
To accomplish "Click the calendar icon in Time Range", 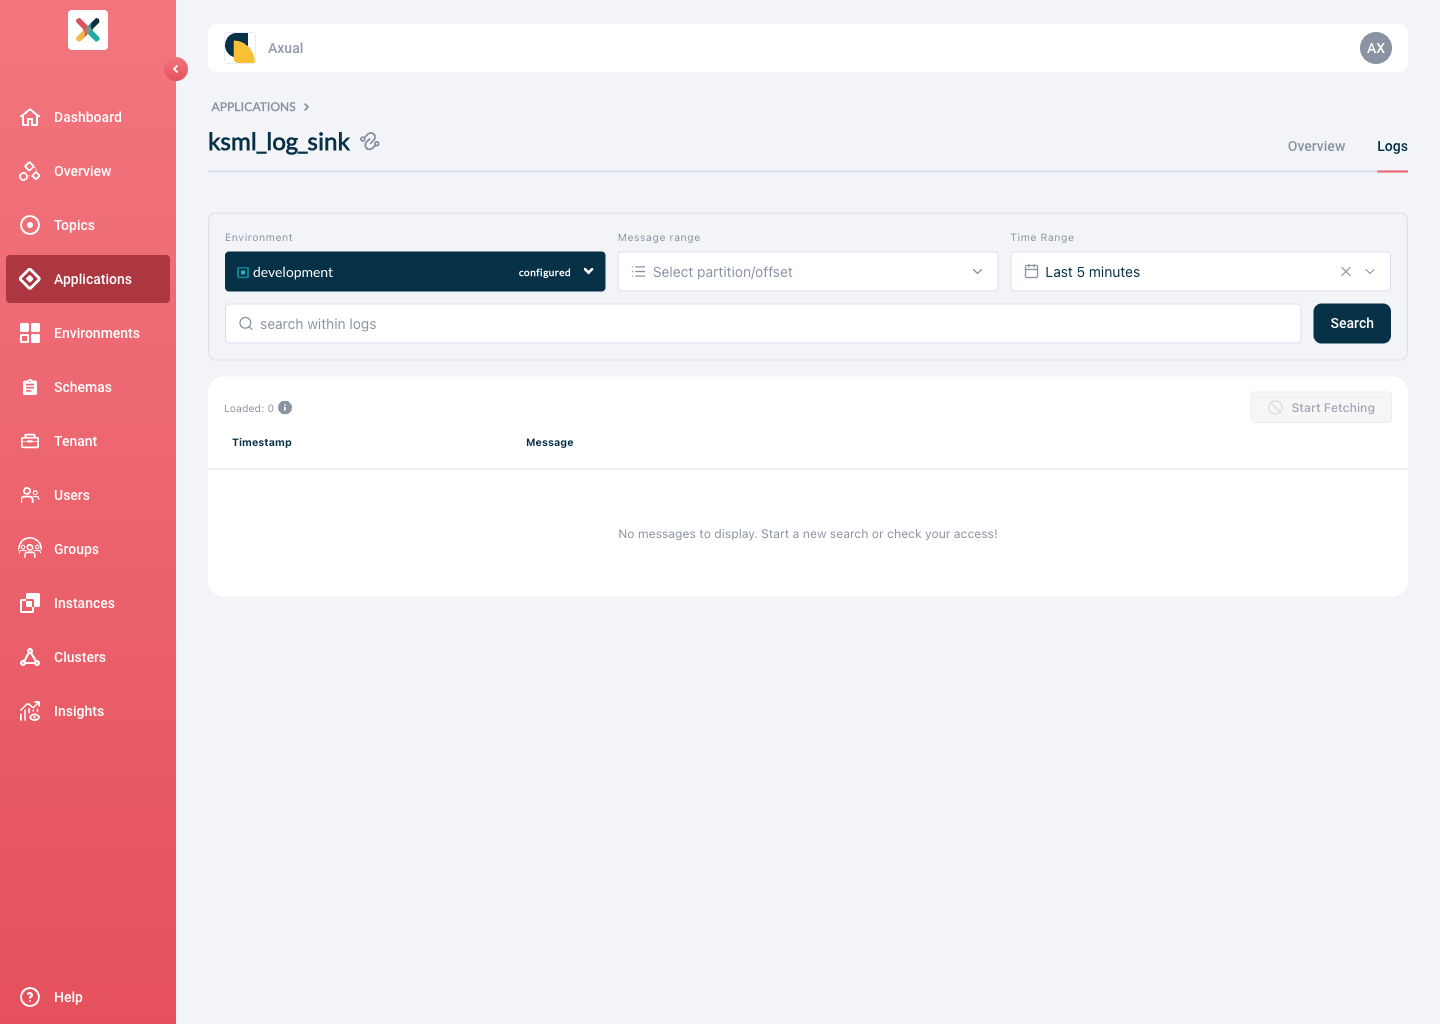I will pyautogui.click(x=1031, y=272).
